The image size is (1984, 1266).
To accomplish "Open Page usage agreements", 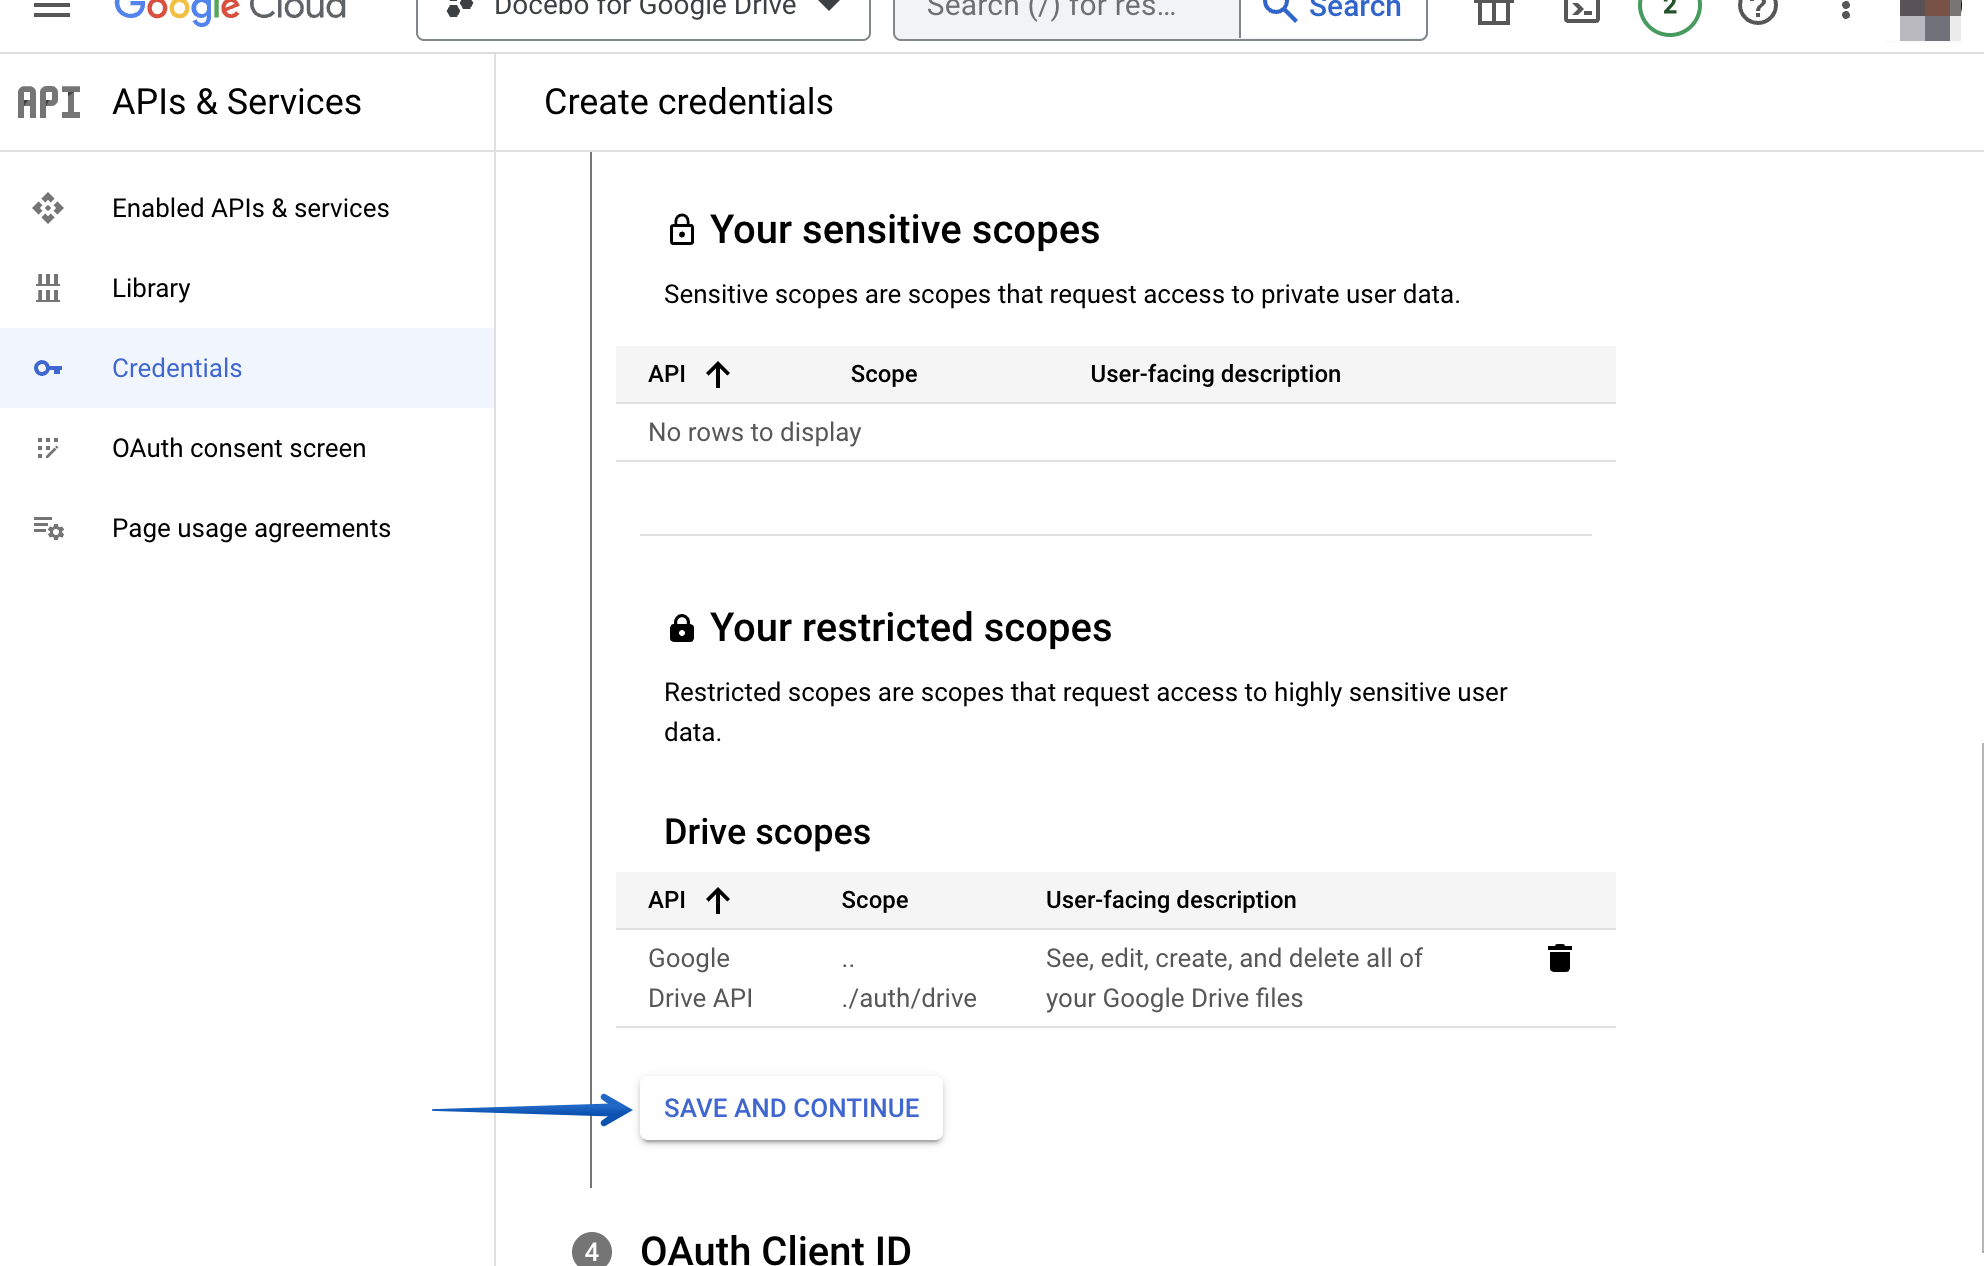I will tap(251, 528).
